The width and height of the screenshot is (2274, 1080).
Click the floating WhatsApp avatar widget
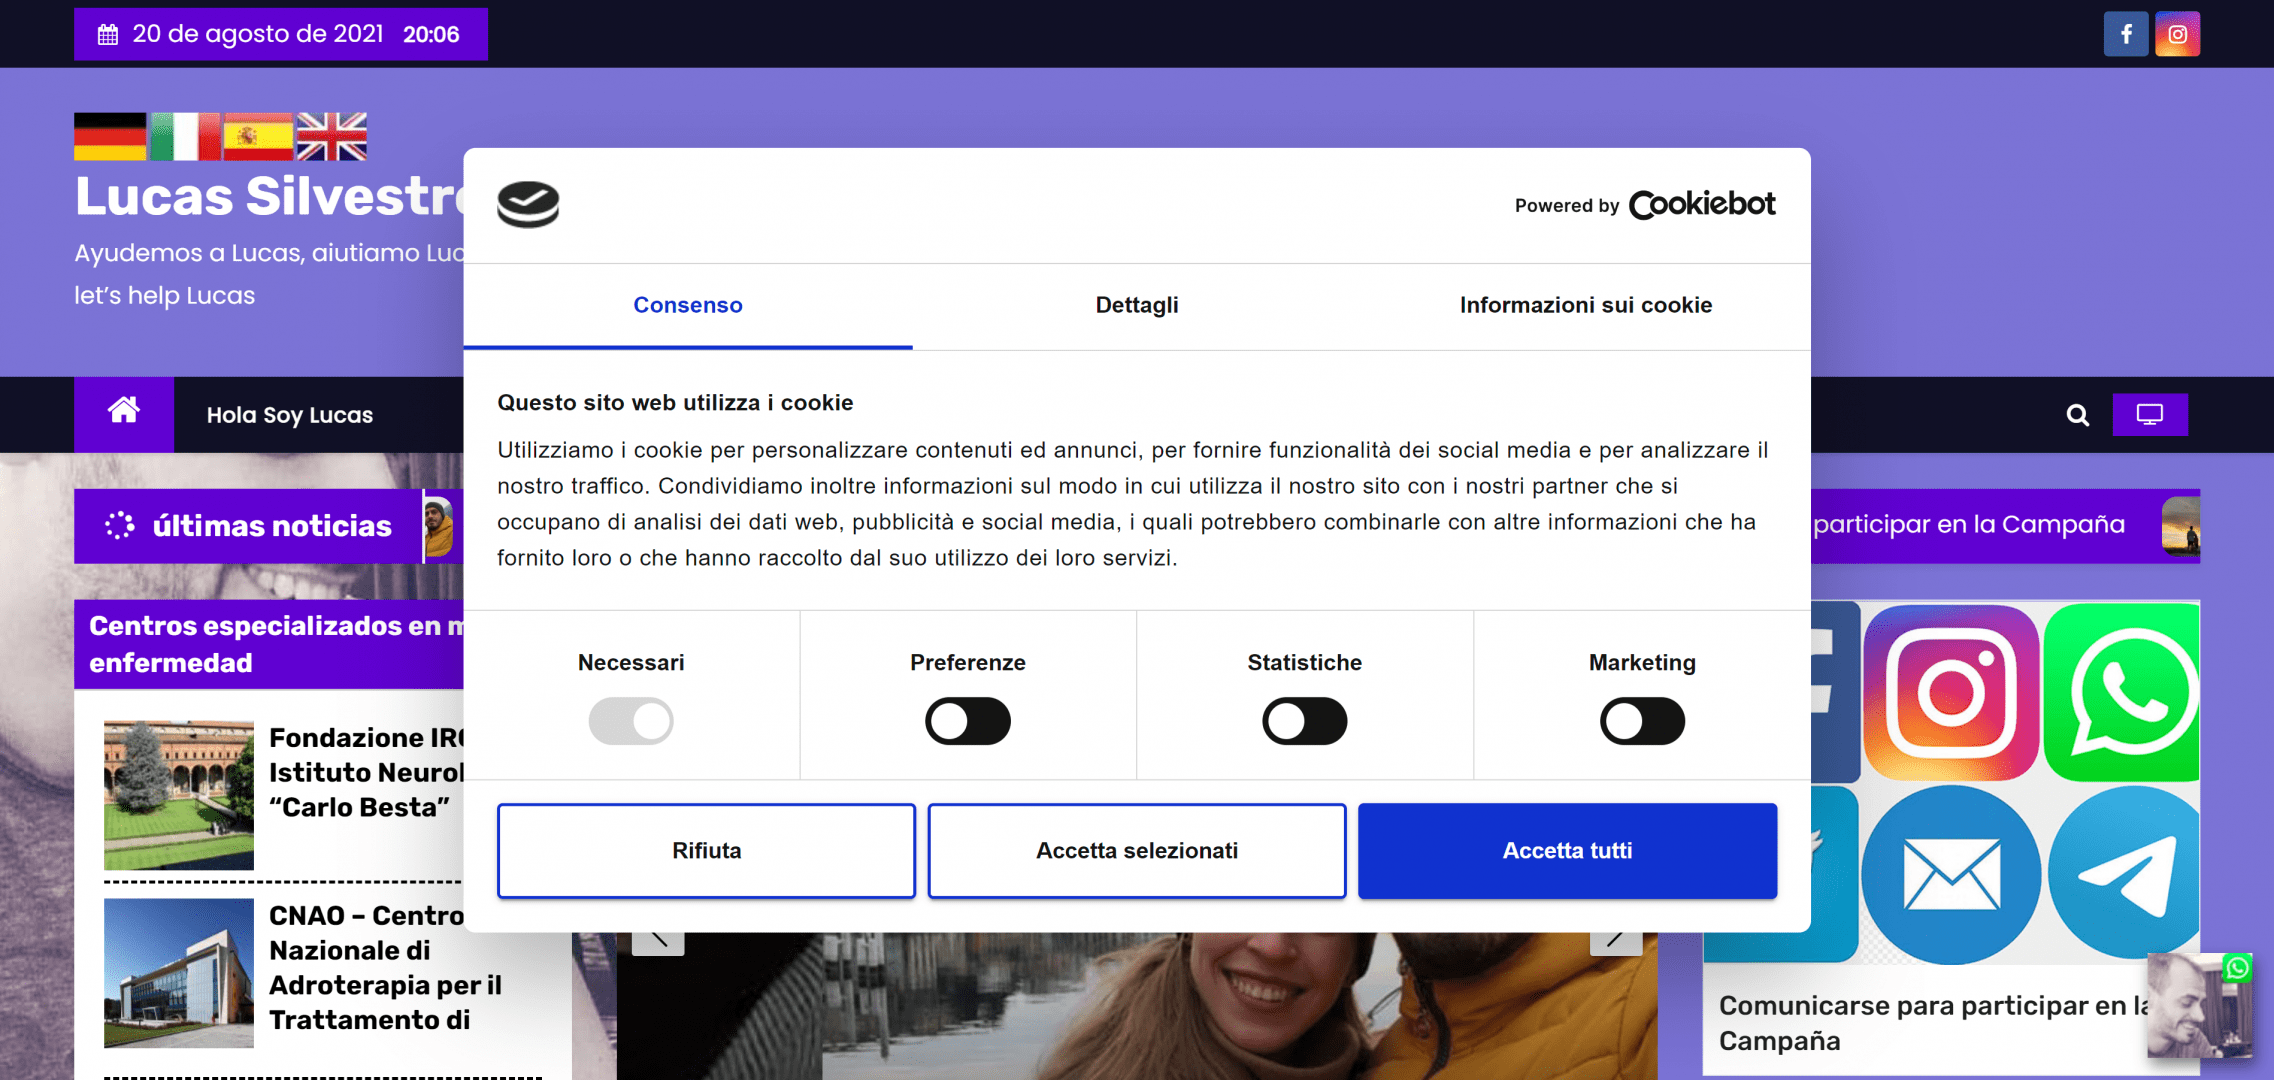2199,1005
